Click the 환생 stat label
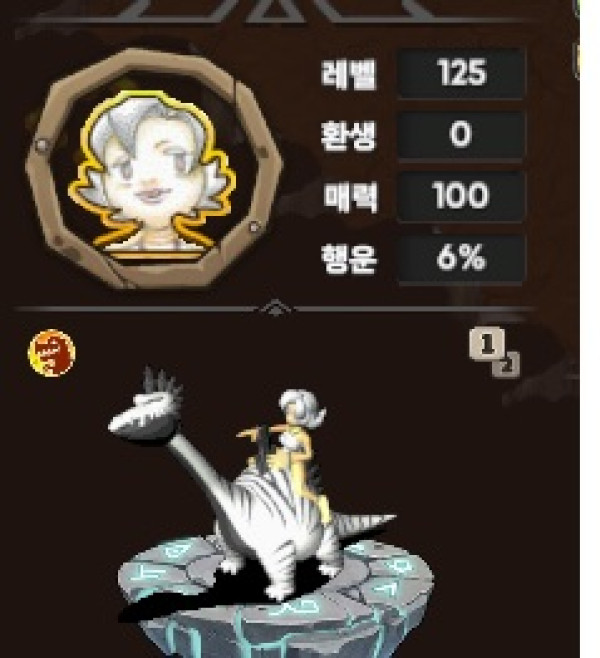Viewport: 600px width, 658px height. tap(348, 136)
